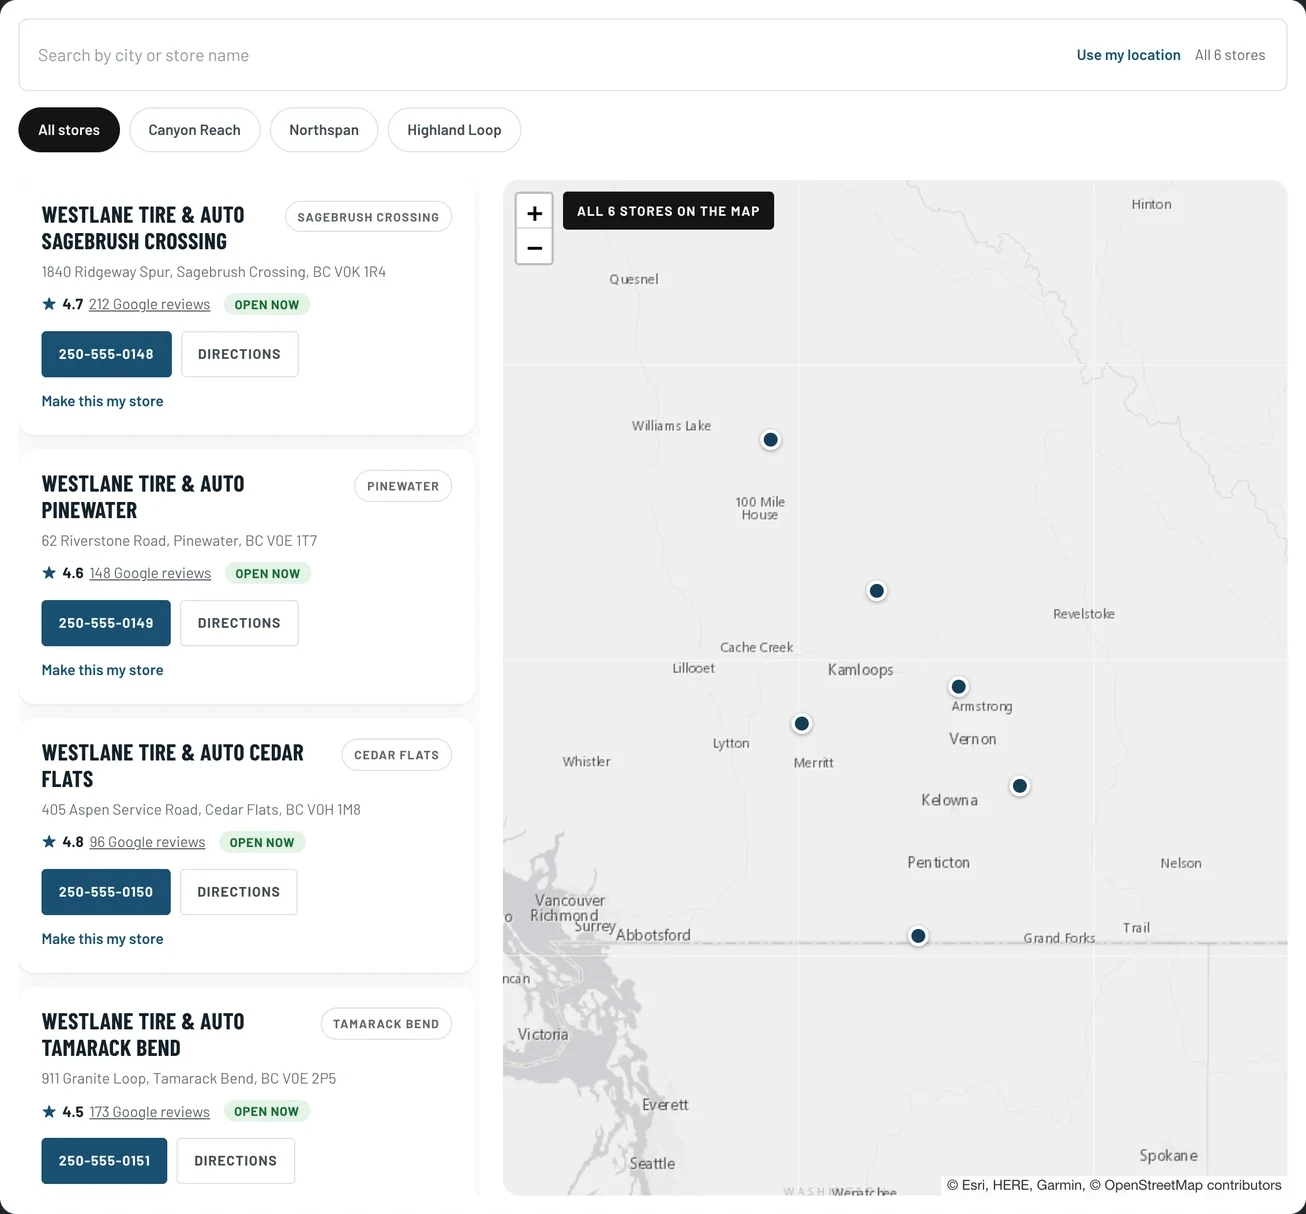Click Sagebrush Crossing star rating icon
Screen dimensions: 1306x1214
tap(49, 304)
